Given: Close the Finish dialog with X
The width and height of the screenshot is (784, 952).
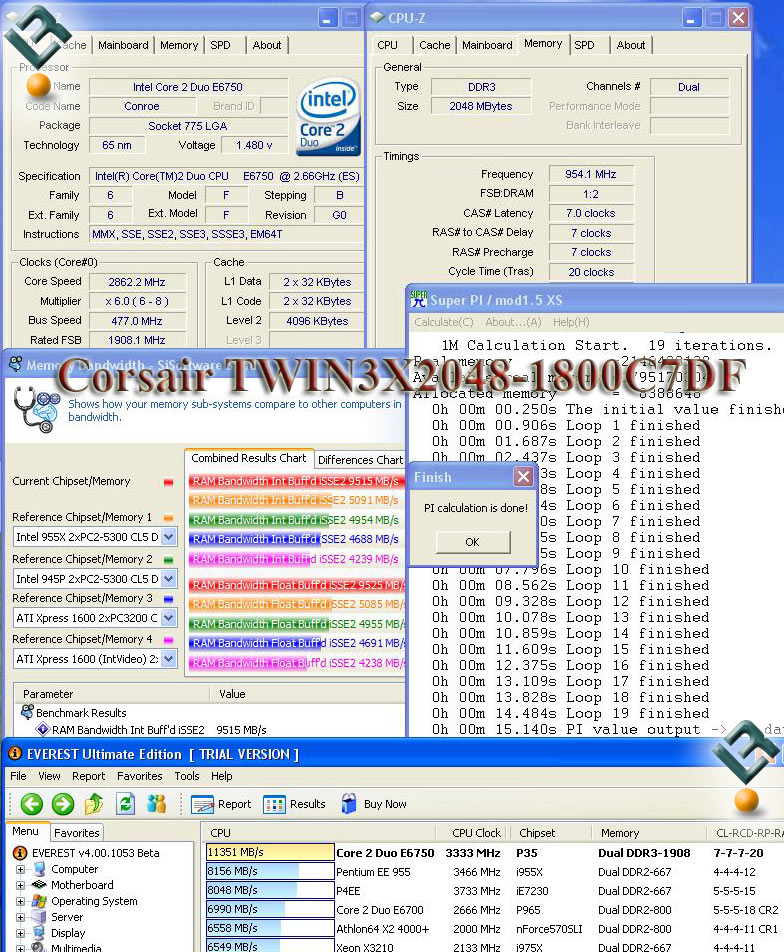Looking at the screenshot, I should click(523, 477).
